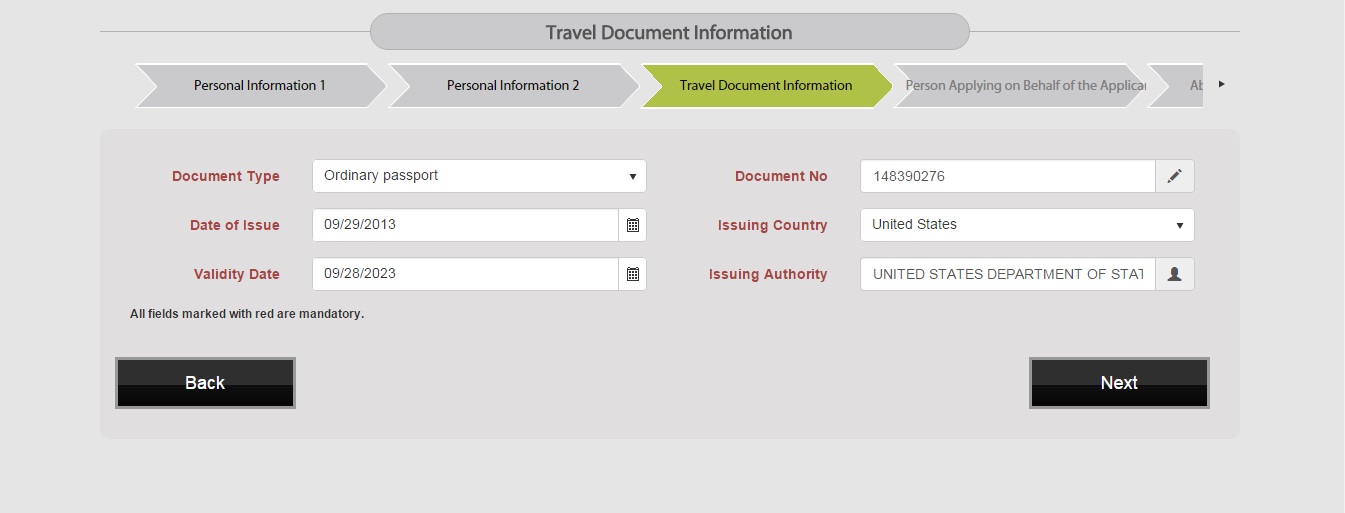This screenshot has width=1345, height=513.
Task: Open the Validity Date calendar picker
Action: 632,274
